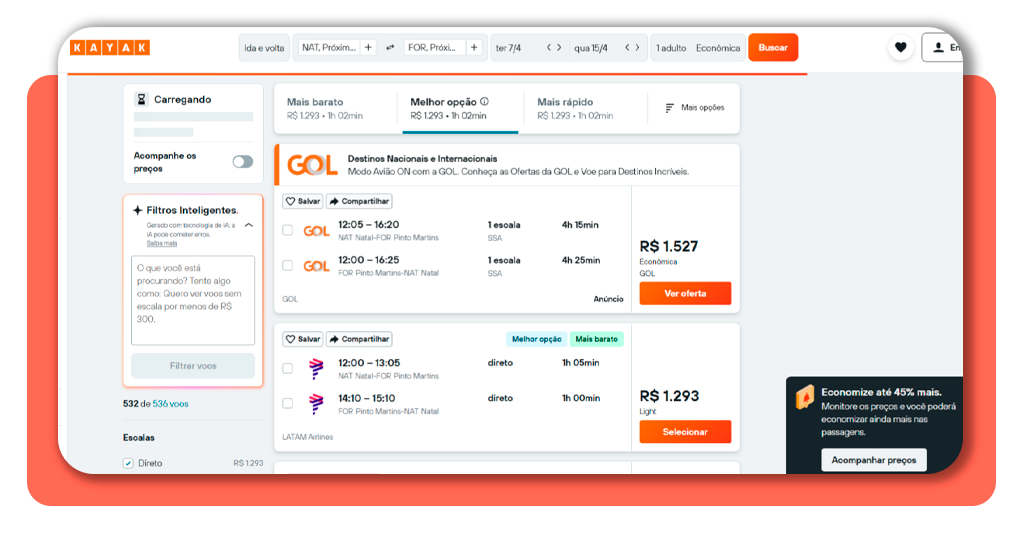The width and height of the screenshot is (1024, 536).
Task: Open the Ida e volta trip type dropdown
Action: click(264, 48)
